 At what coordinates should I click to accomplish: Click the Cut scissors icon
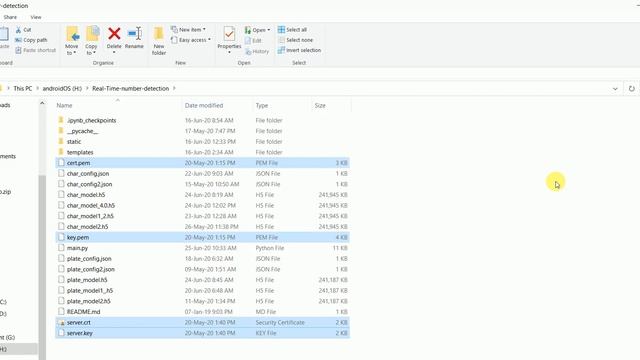click(x=18, y=30)
